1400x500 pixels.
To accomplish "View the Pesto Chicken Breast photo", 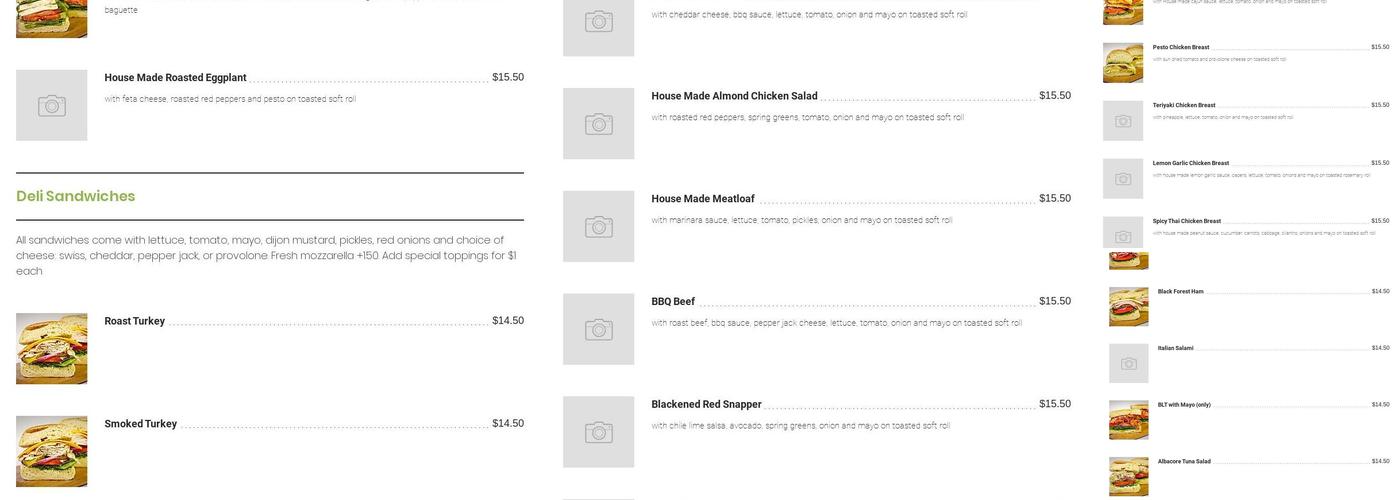I will tap(1123, 63).
